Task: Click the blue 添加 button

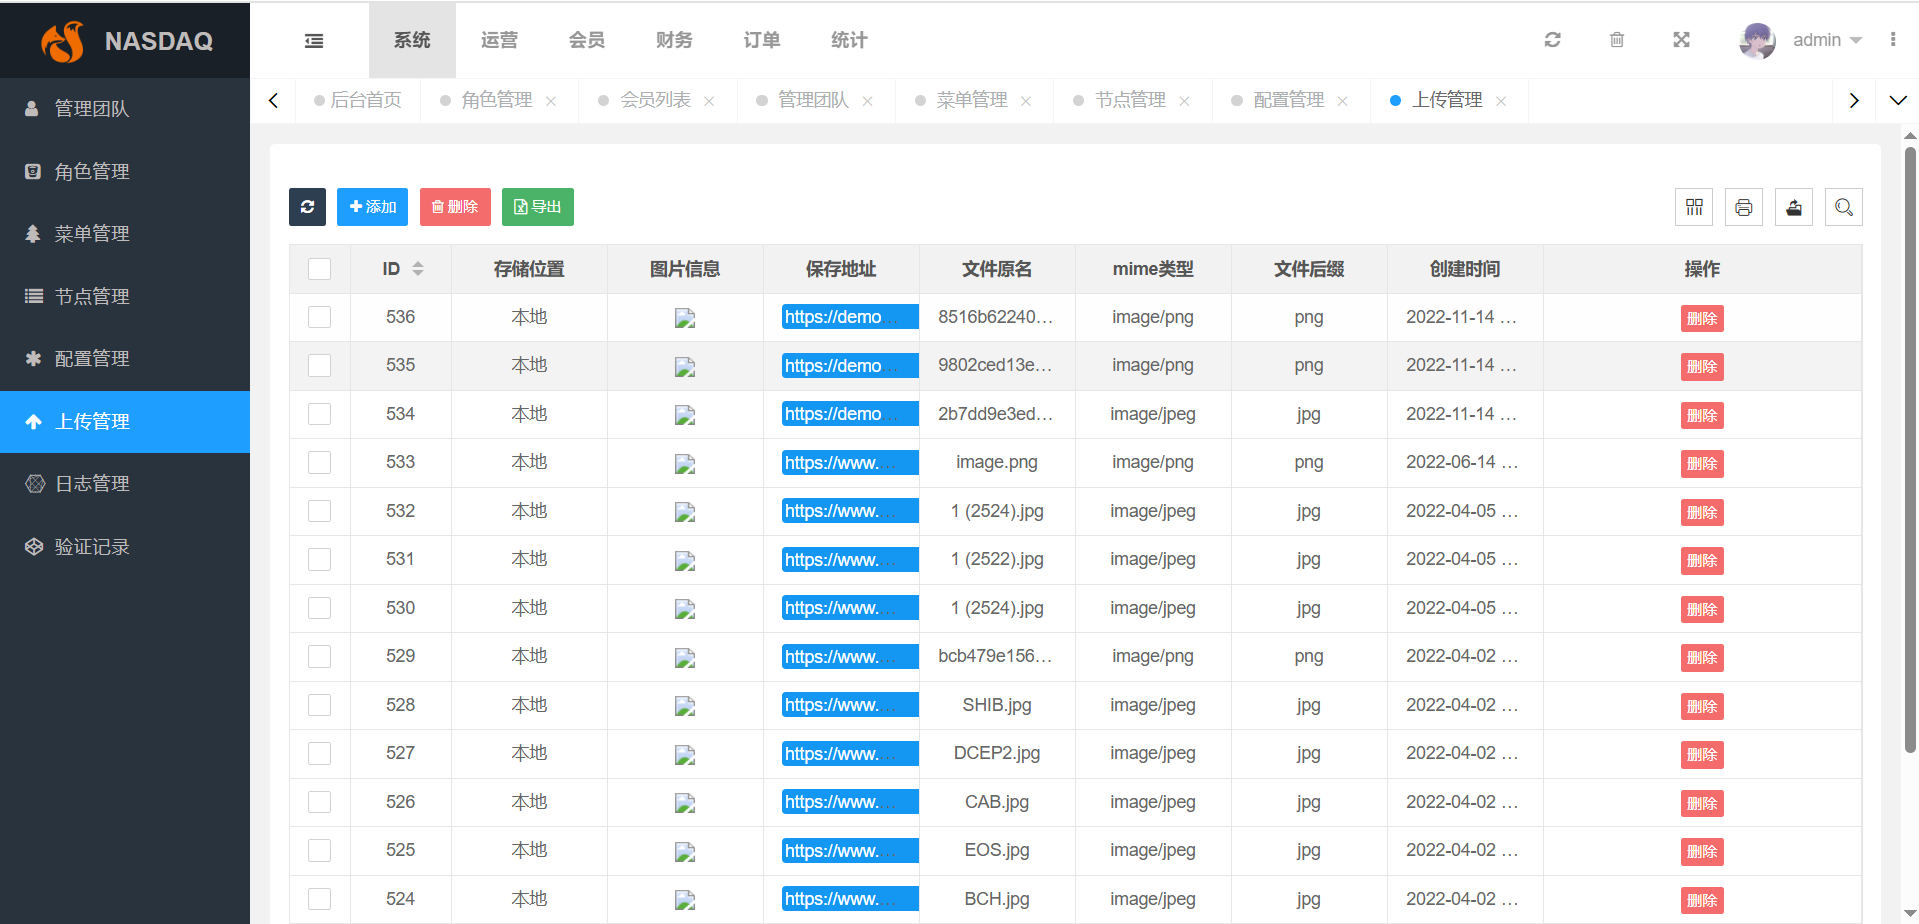Action: click(x=372, y=207)
